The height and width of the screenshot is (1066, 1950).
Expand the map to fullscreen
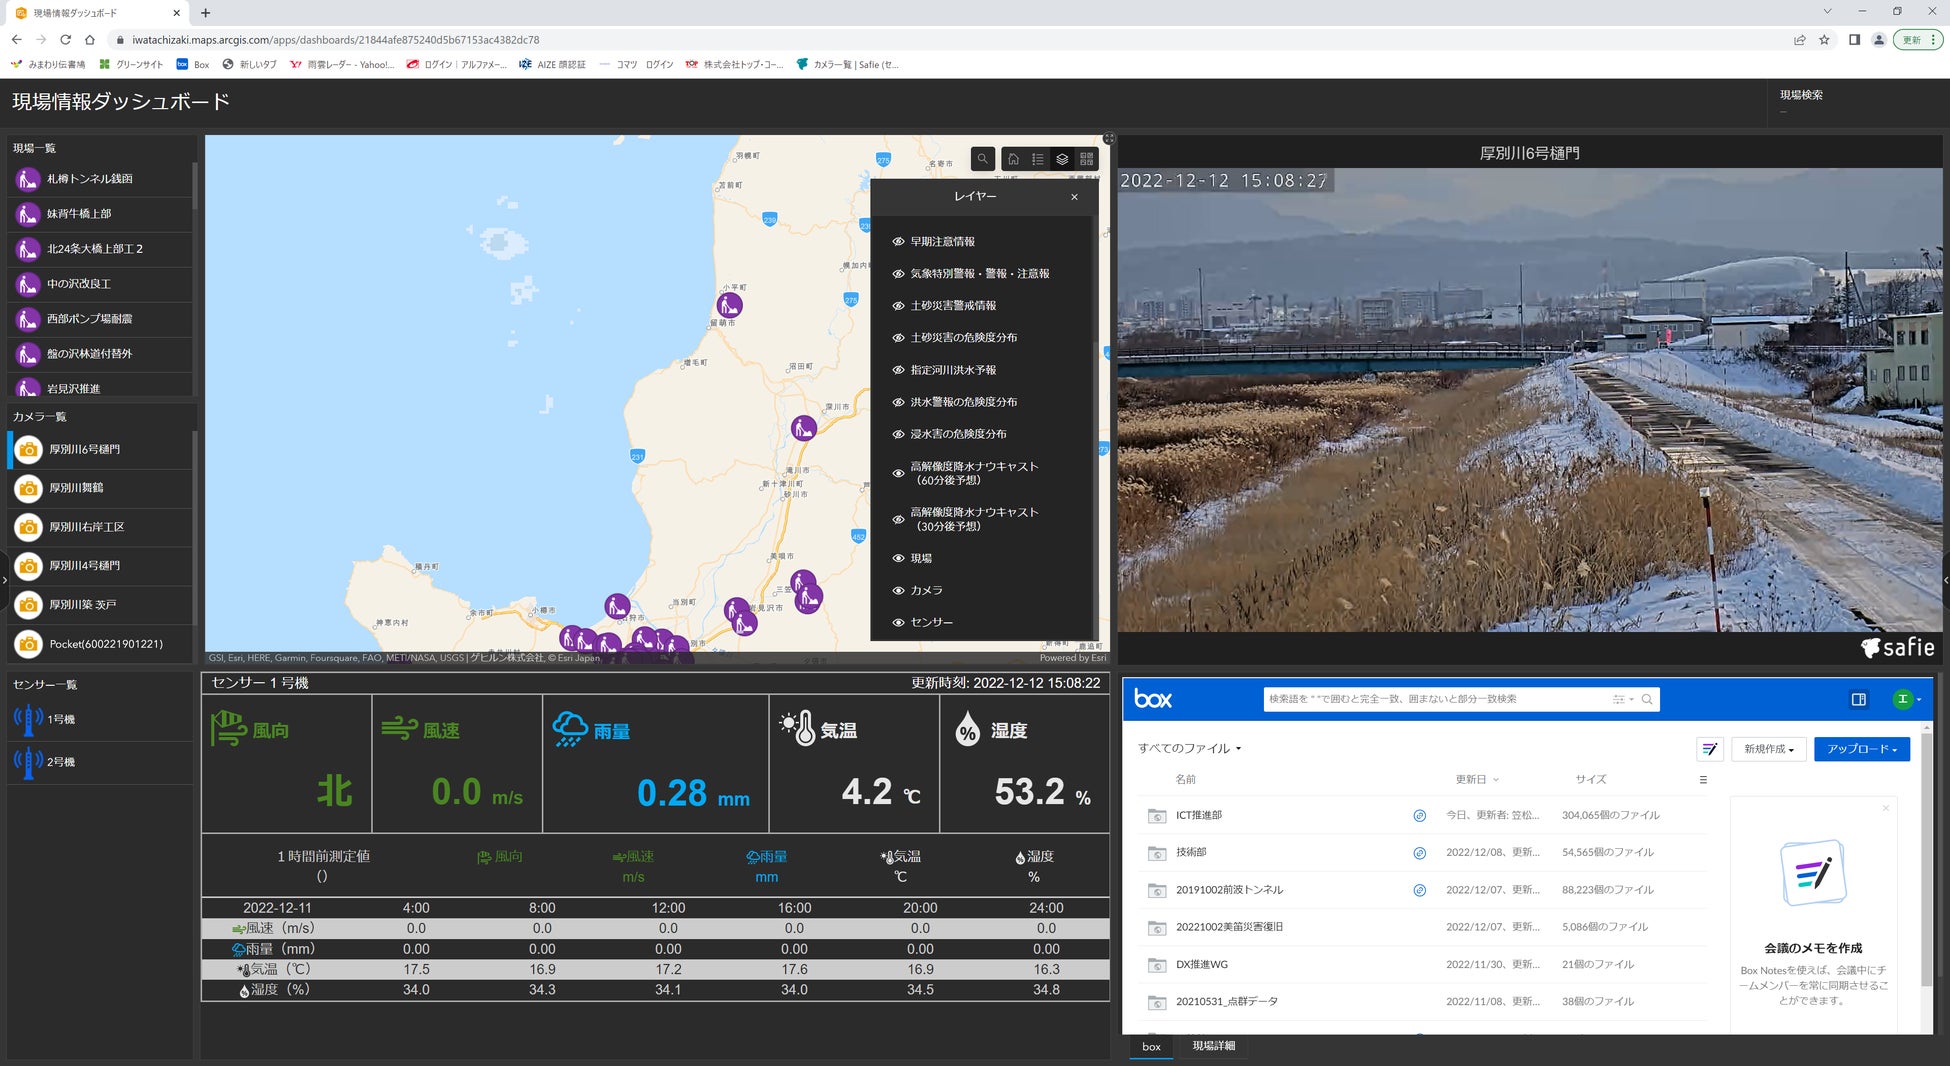pos(1109,139)
